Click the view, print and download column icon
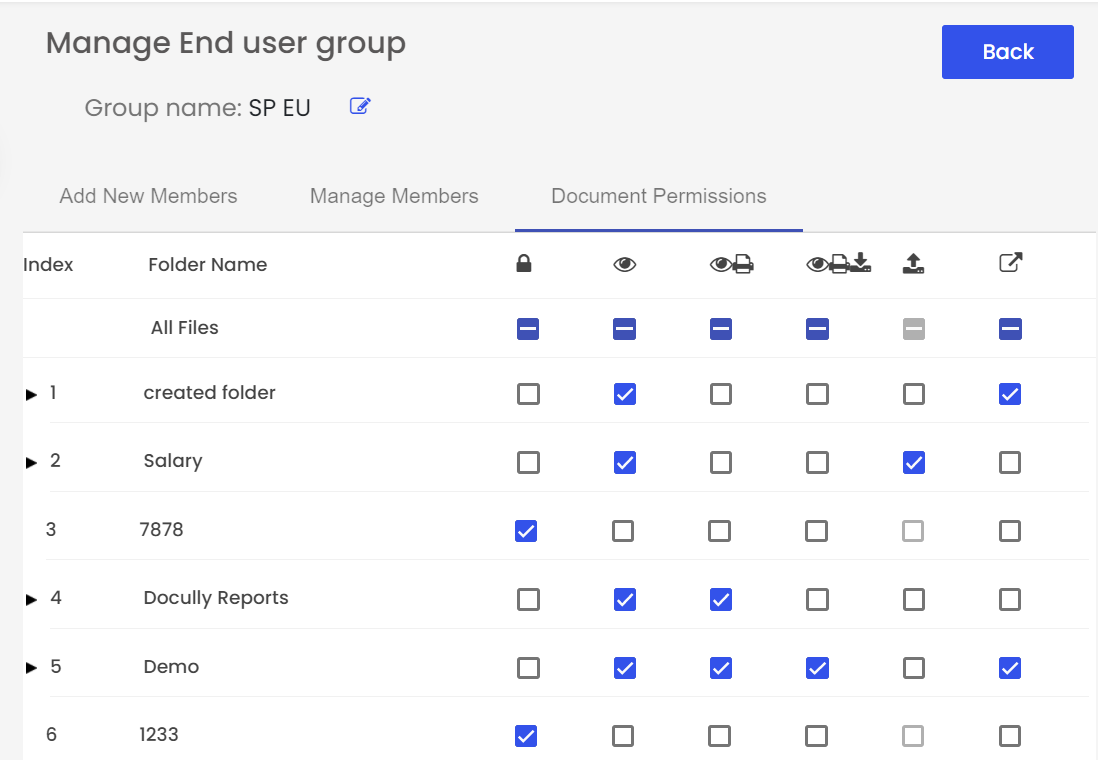This screenshot has height=760, width=1098. pos(838,263)
